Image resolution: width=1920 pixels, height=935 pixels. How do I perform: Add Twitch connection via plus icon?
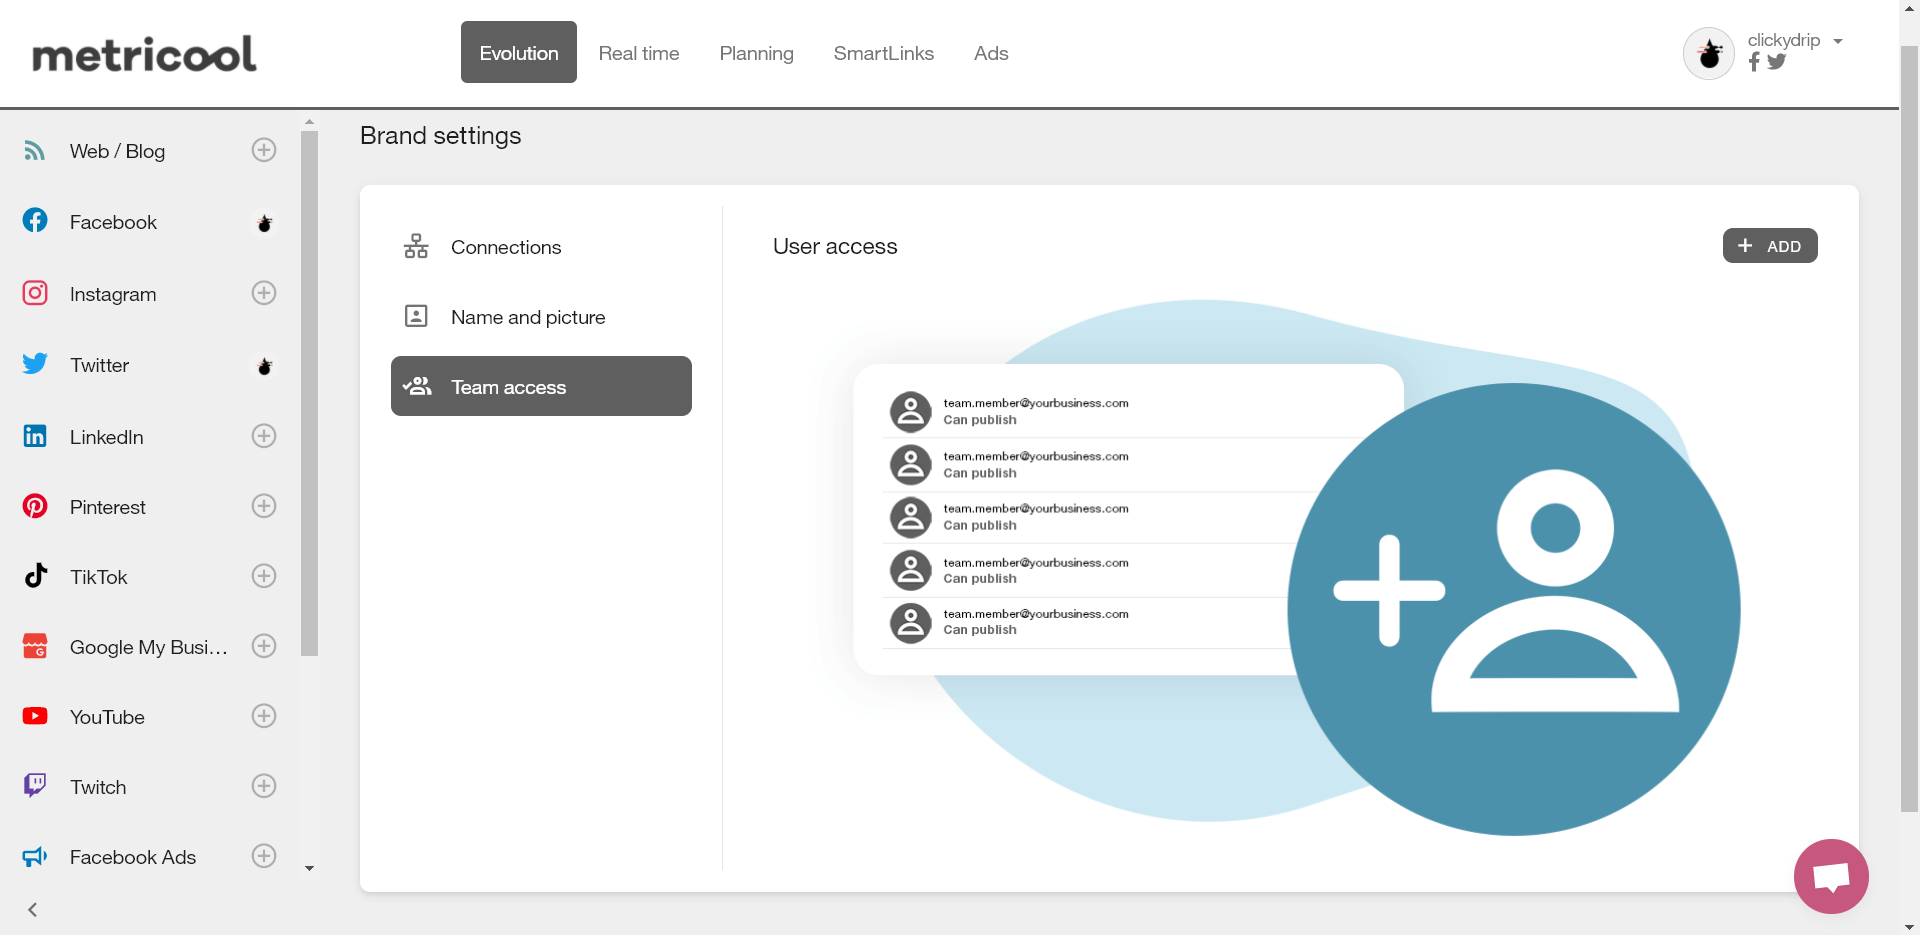tap(264, 786)
